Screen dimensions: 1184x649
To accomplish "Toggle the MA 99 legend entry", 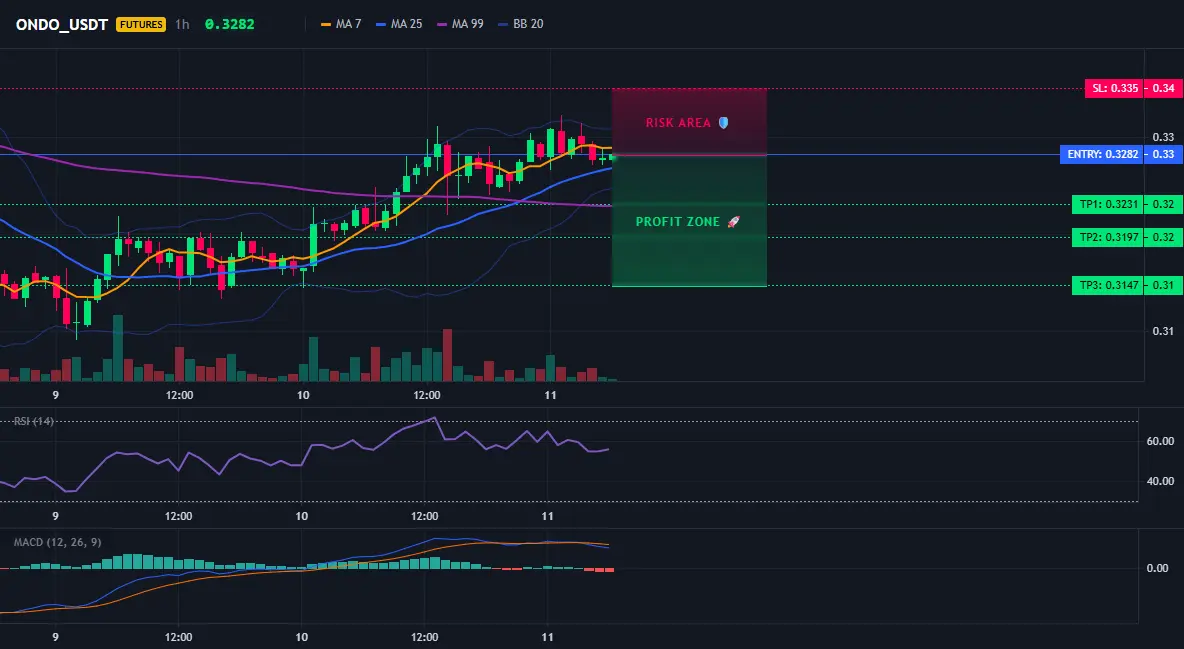I will (461, 24).
